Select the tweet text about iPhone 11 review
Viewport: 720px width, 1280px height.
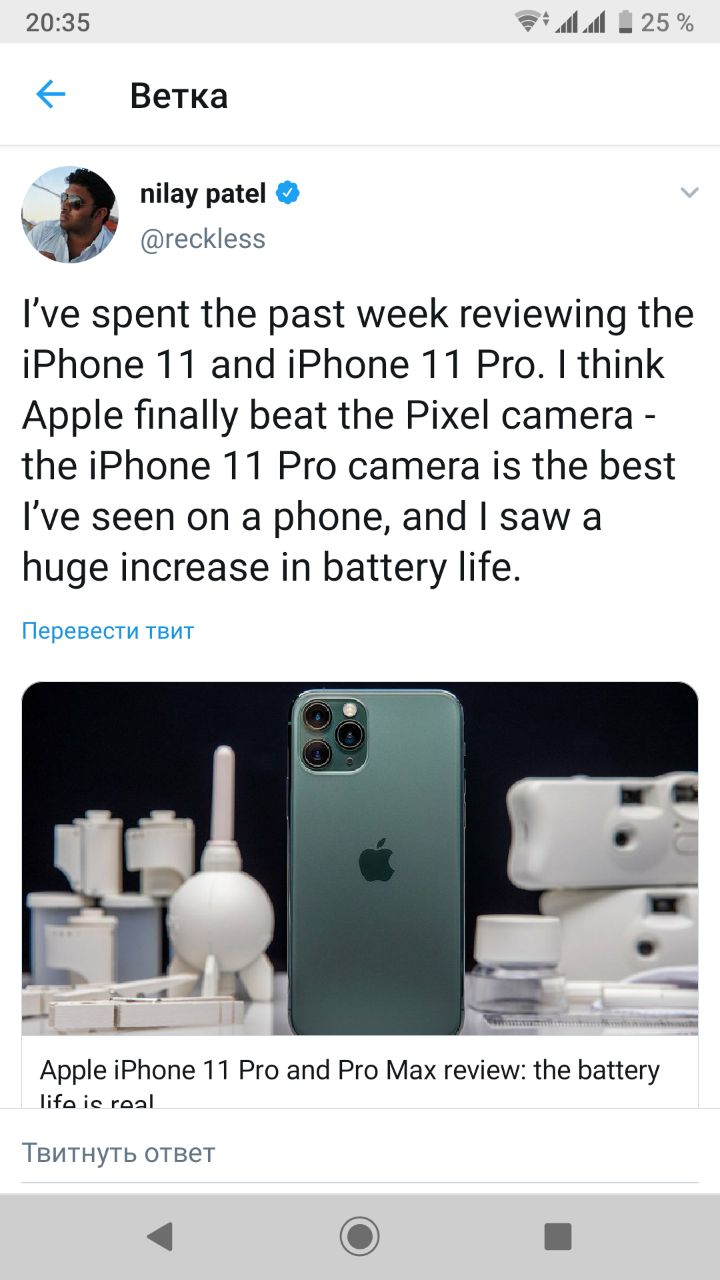point(358,441)
